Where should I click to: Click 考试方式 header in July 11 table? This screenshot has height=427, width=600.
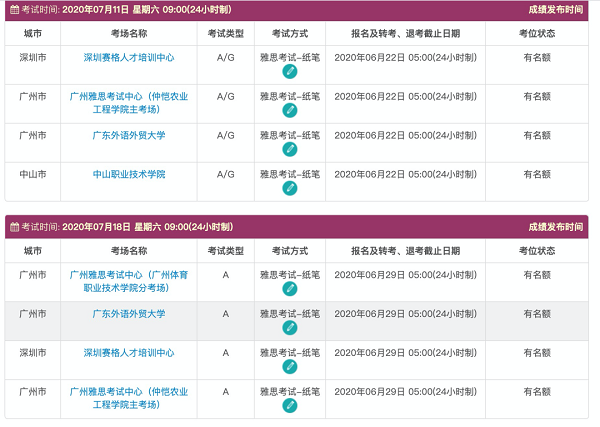(x=290, y=34)
